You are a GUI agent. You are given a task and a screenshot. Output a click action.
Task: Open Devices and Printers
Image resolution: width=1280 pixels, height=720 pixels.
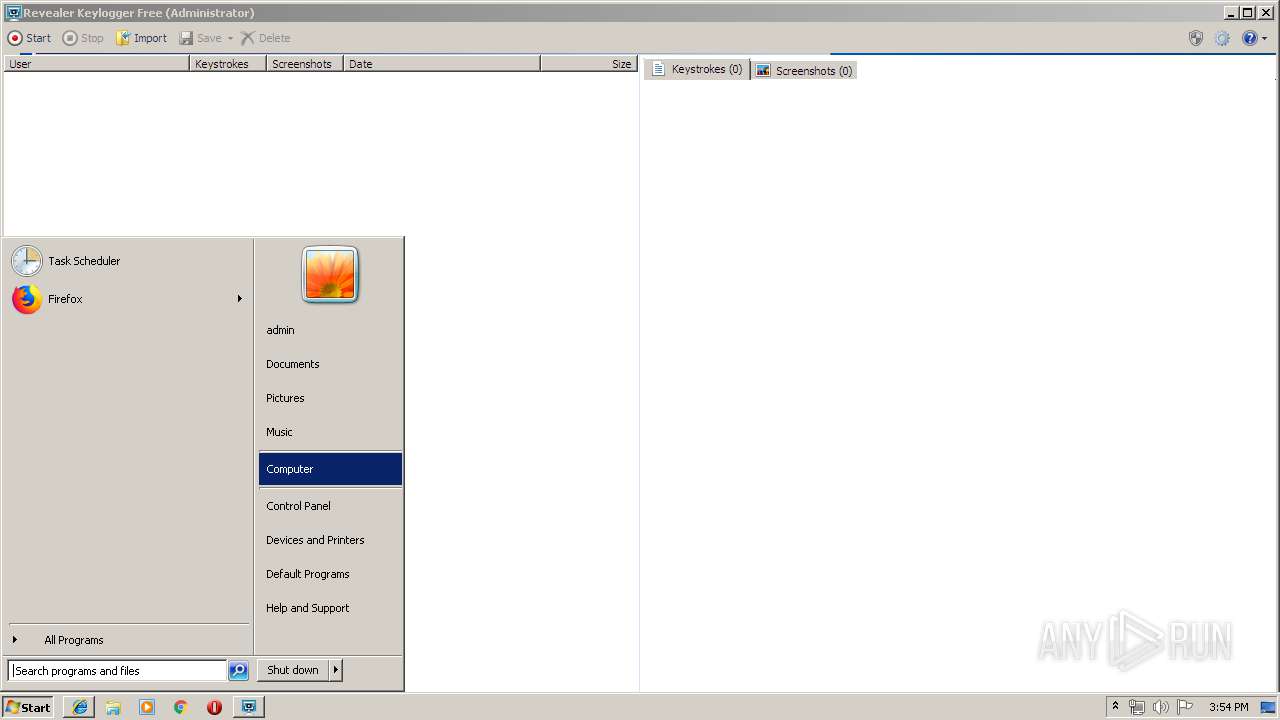[330, 540]
